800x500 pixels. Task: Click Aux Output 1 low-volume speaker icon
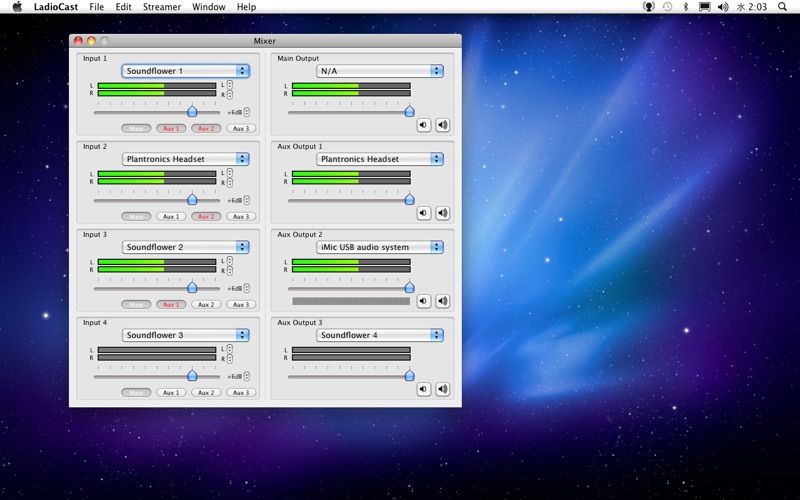[423, 213]
